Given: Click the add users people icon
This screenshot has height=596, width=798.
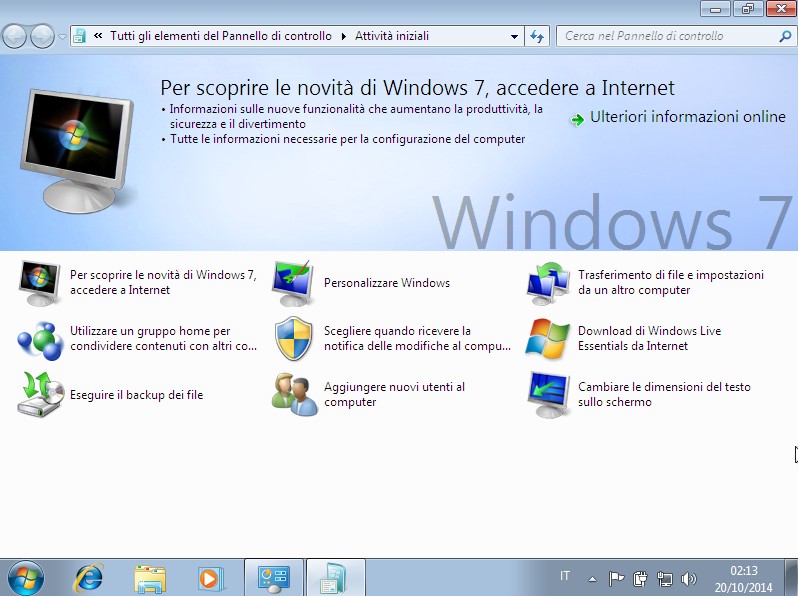Looking at the screenshot, I should 294,394.
